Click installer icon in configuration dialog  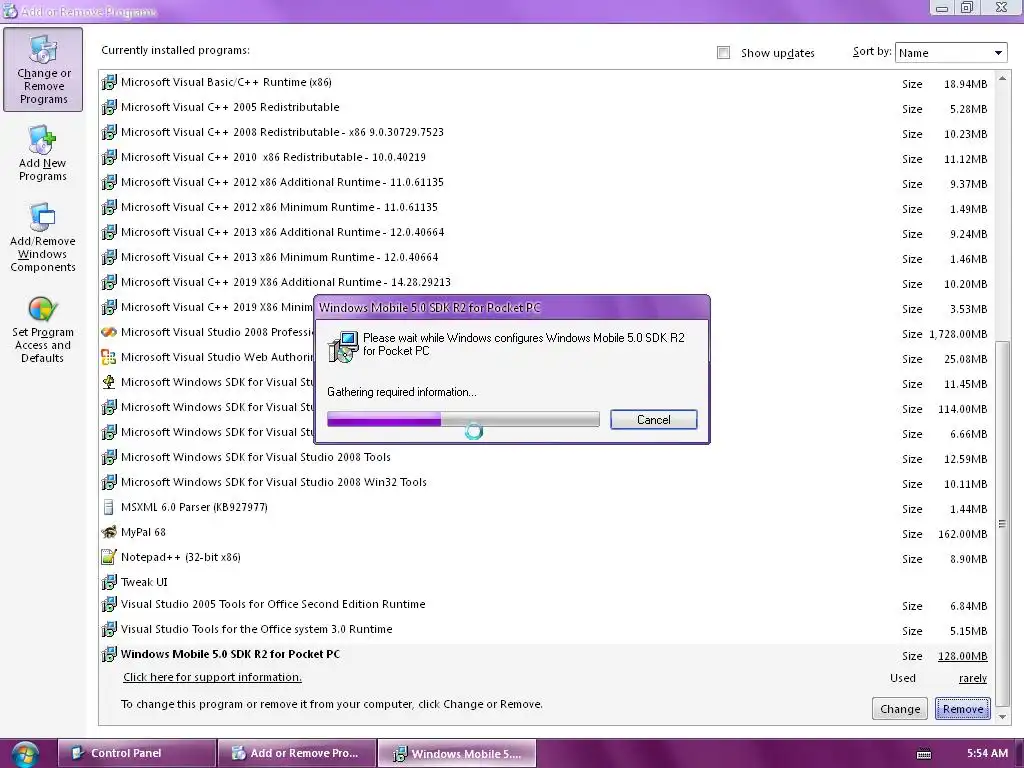tap(343, 346)
